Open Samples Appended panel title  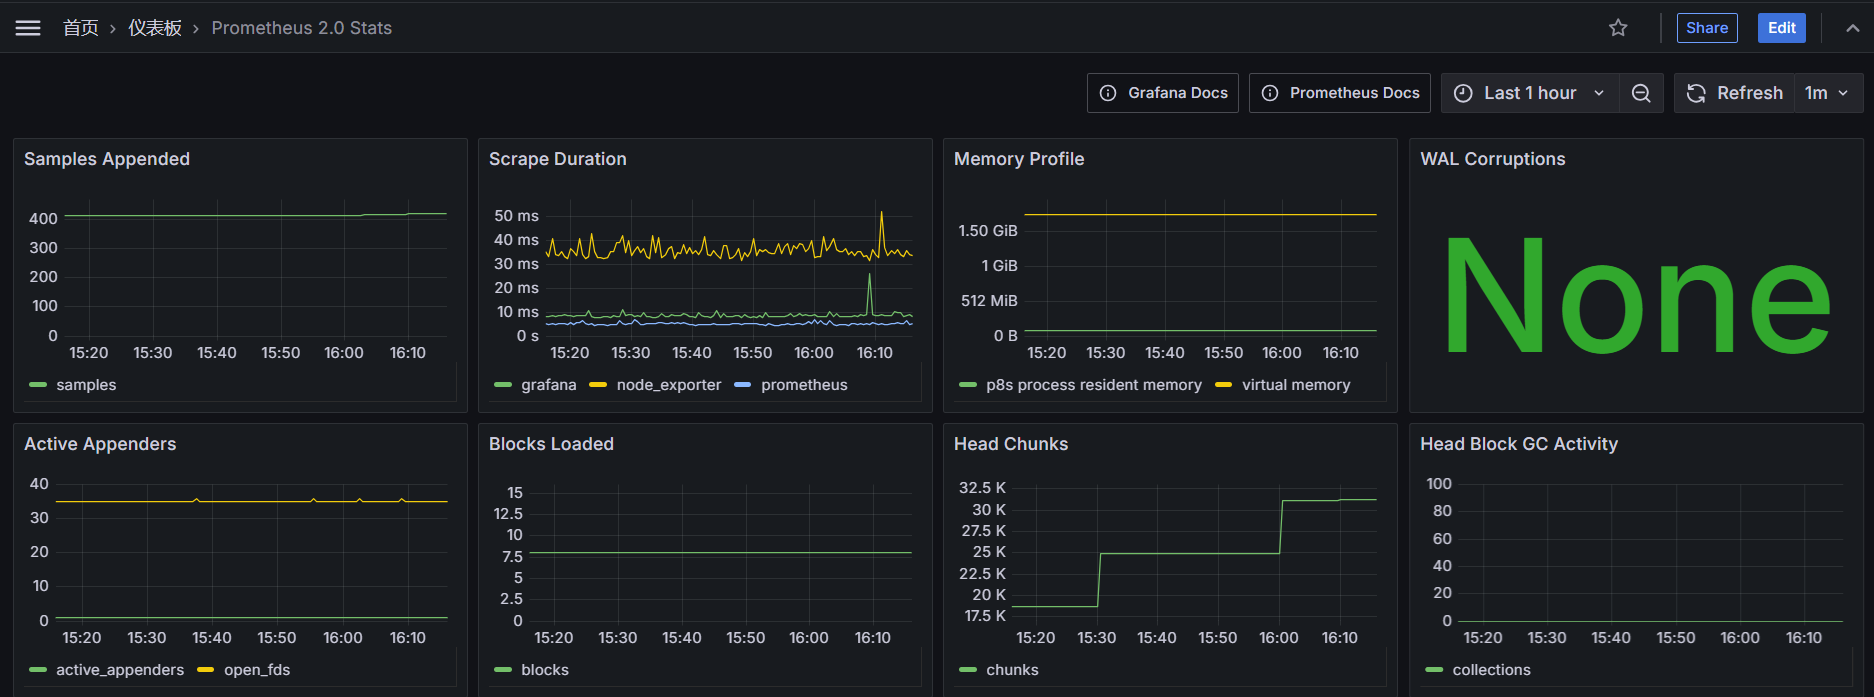[x=107, y=159]
